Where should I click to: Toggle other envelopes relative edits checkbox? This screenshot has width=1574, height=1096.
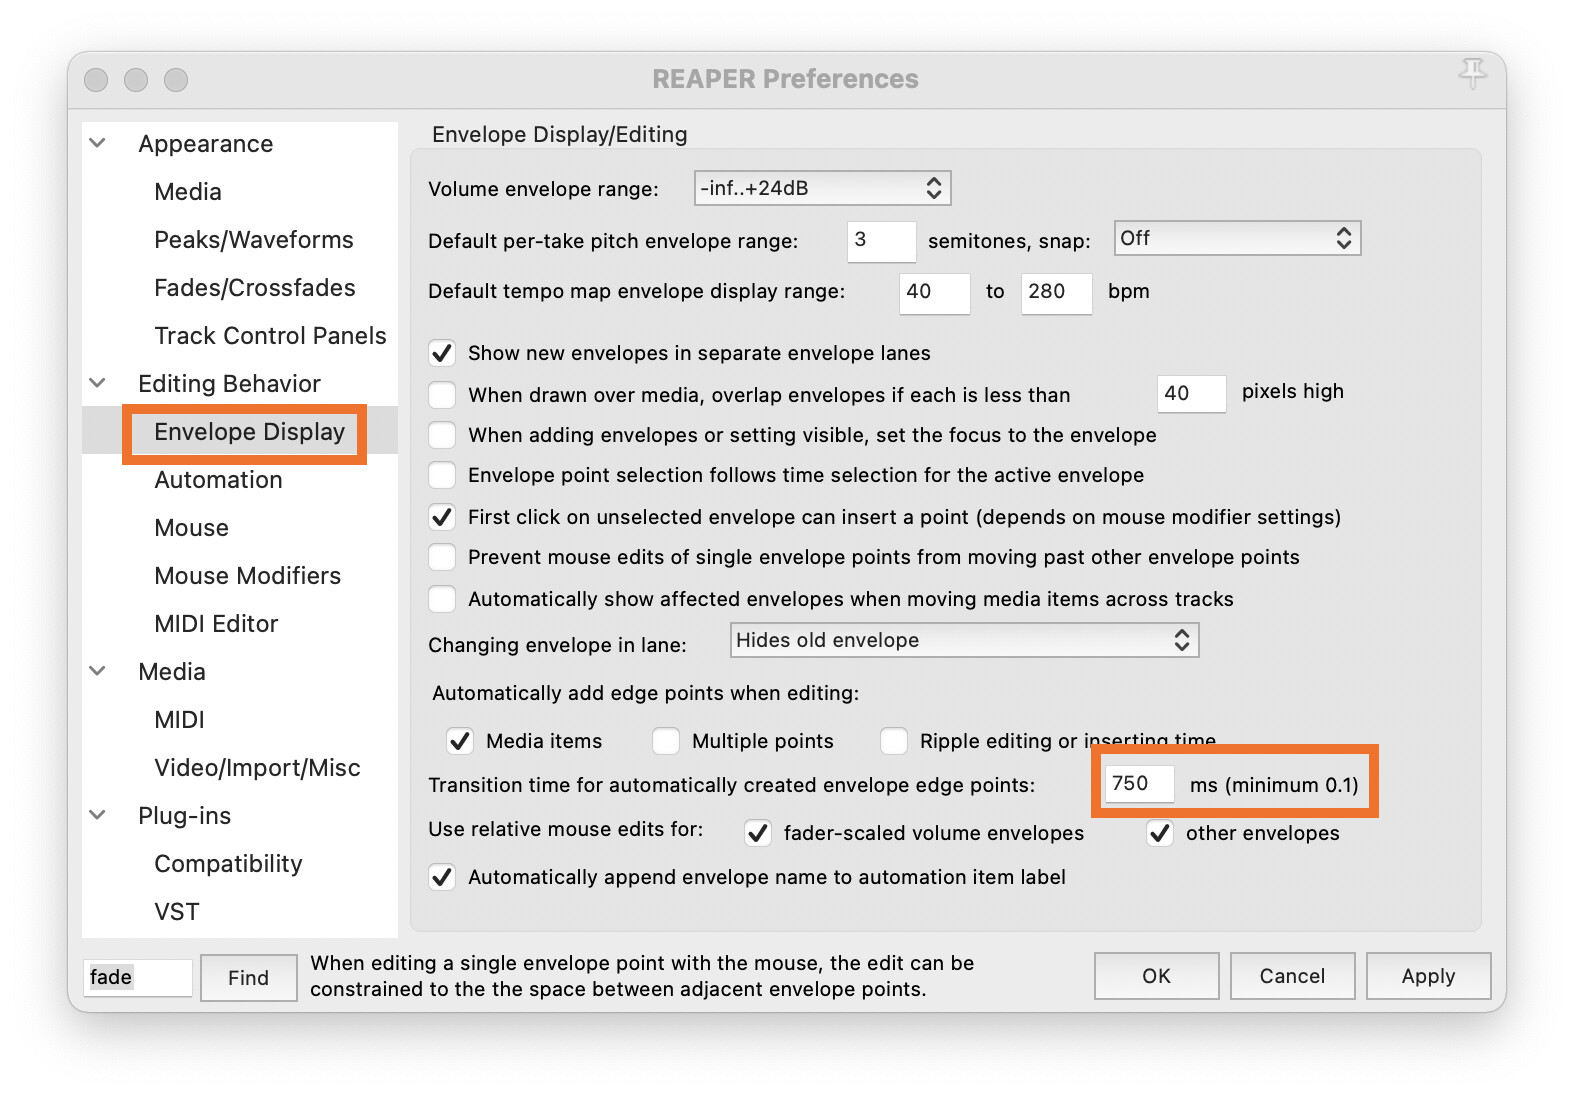[1160, 833]
